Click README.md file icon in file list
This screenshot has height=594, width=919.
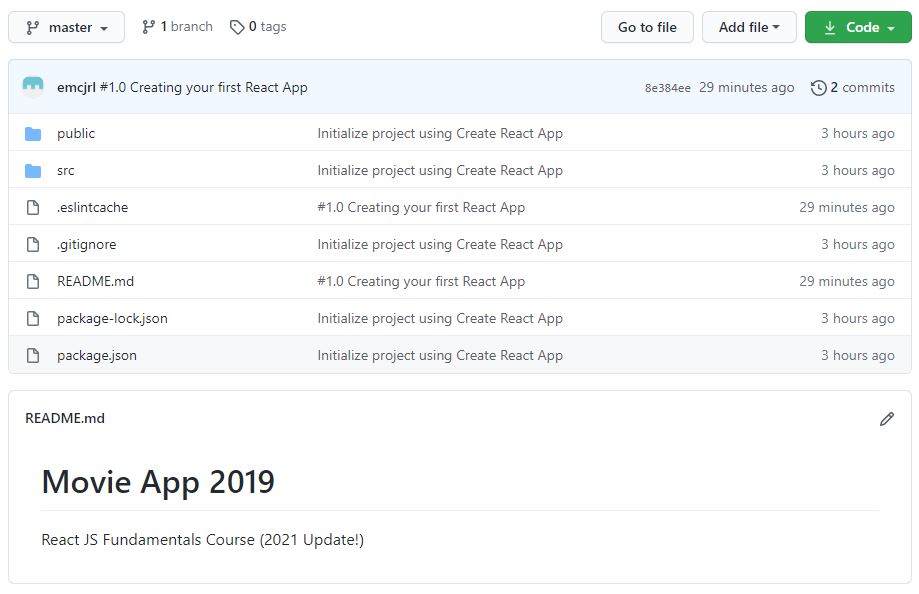[33, 281]
